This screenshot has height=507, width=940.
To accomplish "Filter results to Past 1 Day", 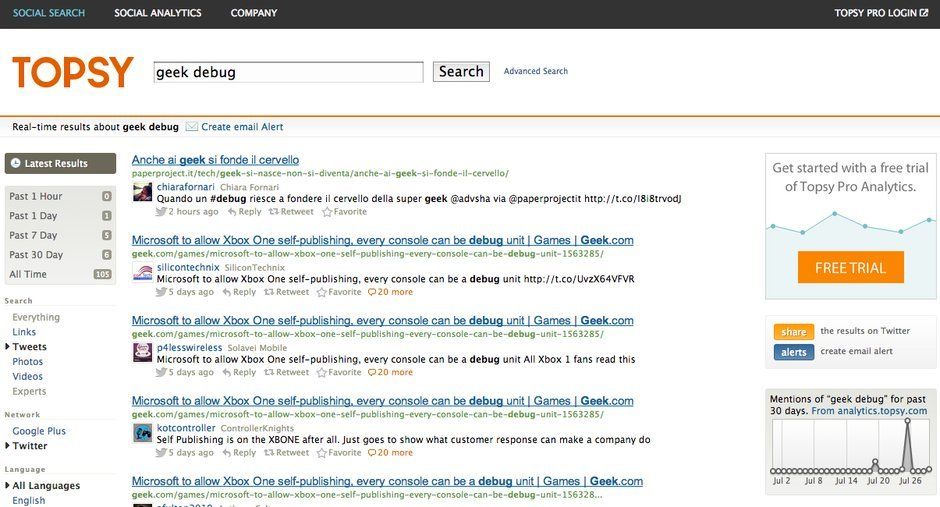I will pos(60,216).
